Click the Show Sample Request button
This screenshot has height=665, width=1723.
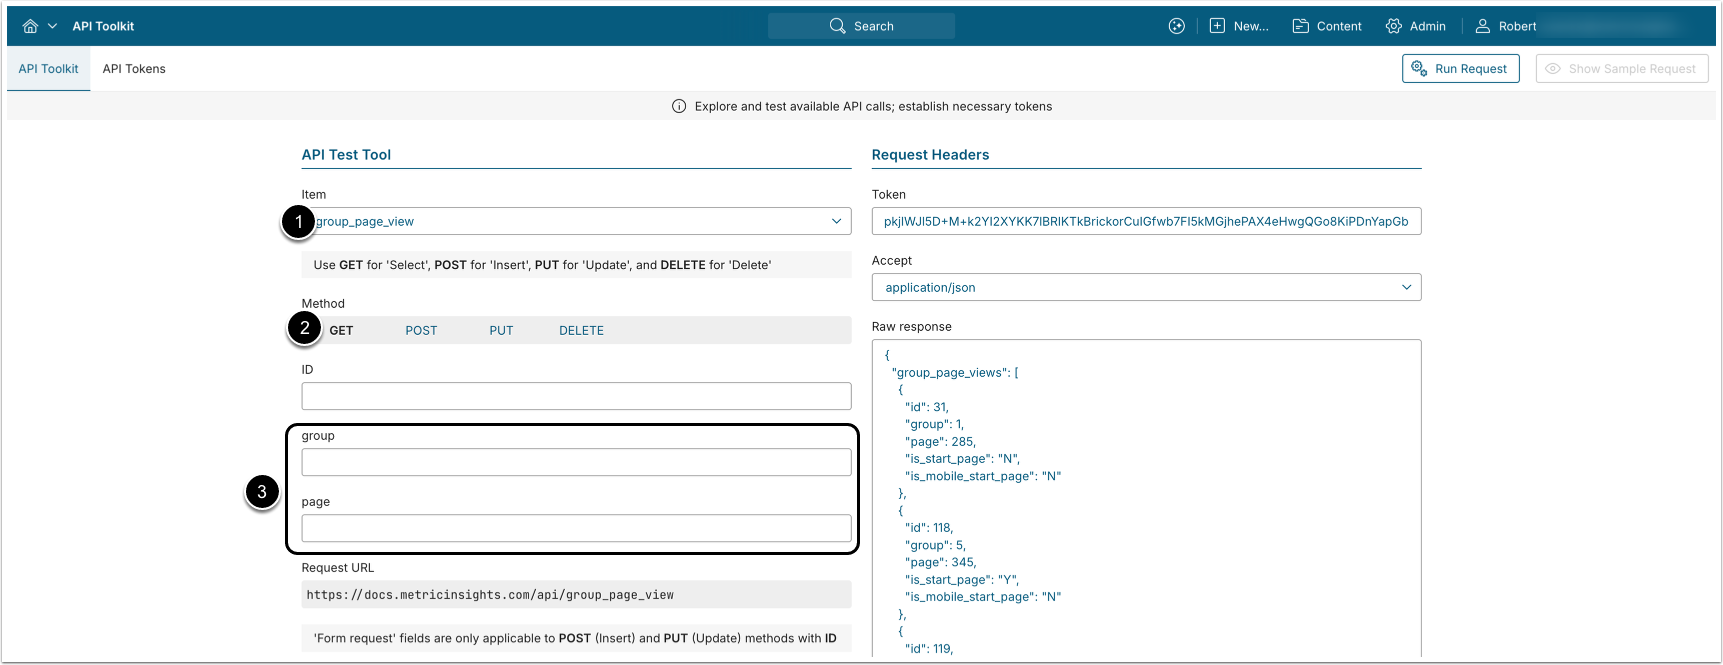click(x=1621, y=69)
